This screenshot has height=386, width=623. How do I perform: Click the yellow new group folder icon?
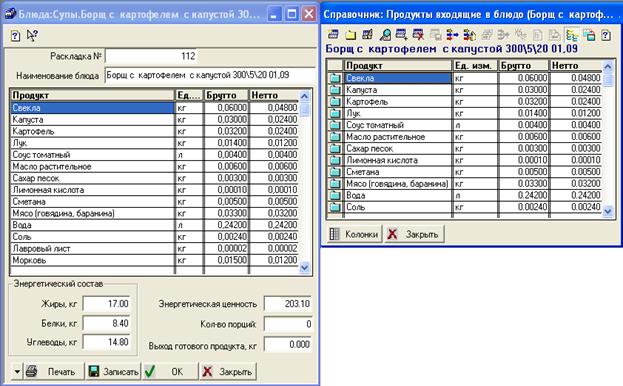click(350, 35)
